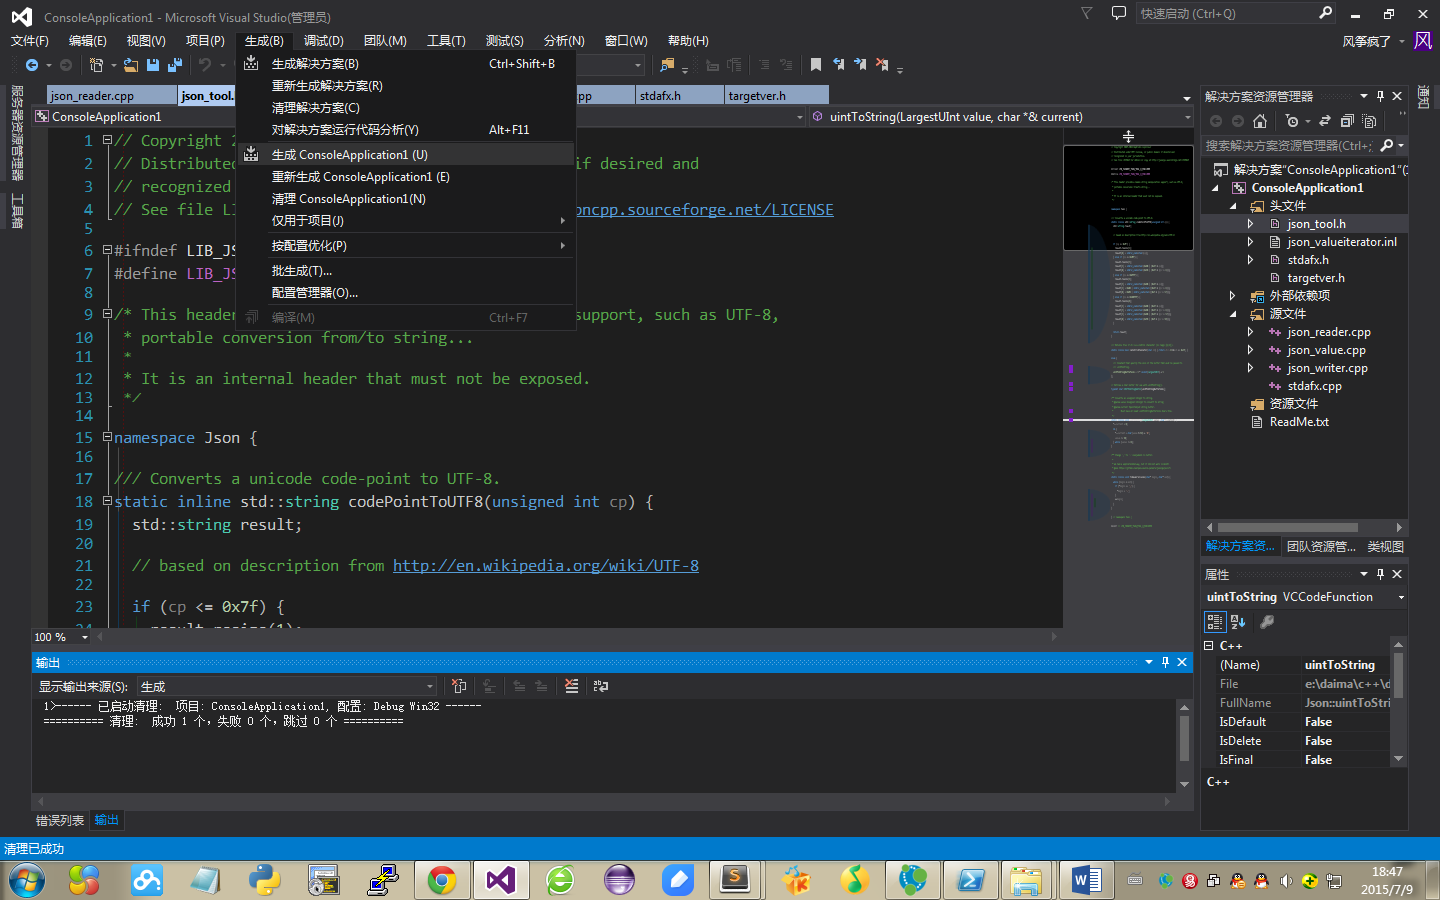This screenshot has width=1440, height=900.
Task: Click the Categorized view icon in Properties
Action: tap(1215, 622)
